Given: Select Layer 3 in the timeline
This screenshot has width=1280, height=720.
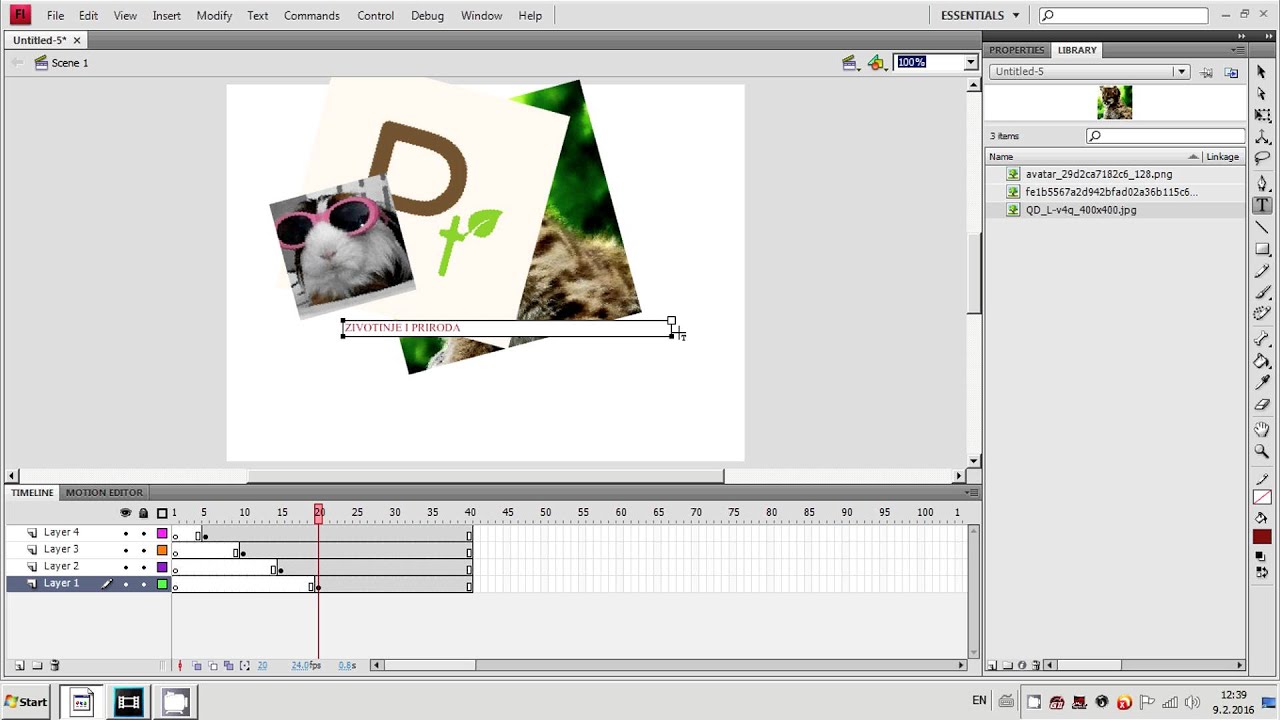Looking at the screenshot, I should click(x=61, y=549).
